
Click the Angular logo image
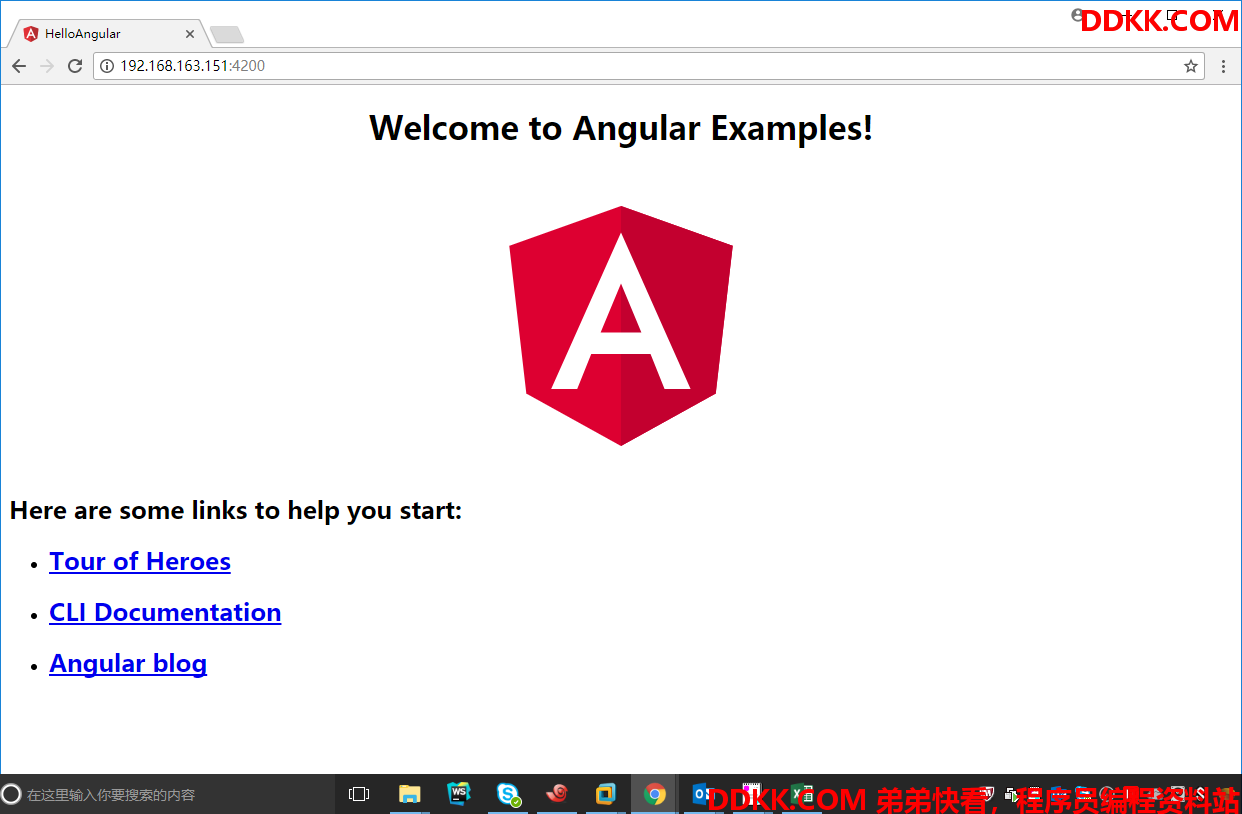point(621,326)
